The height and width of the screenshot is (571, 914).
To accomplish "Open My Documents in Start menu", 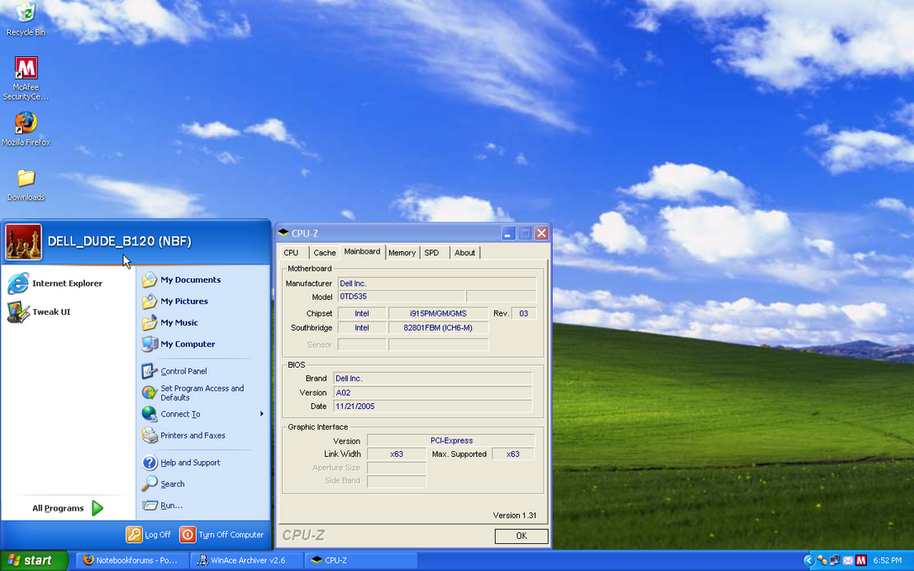I will coord(181,280).
